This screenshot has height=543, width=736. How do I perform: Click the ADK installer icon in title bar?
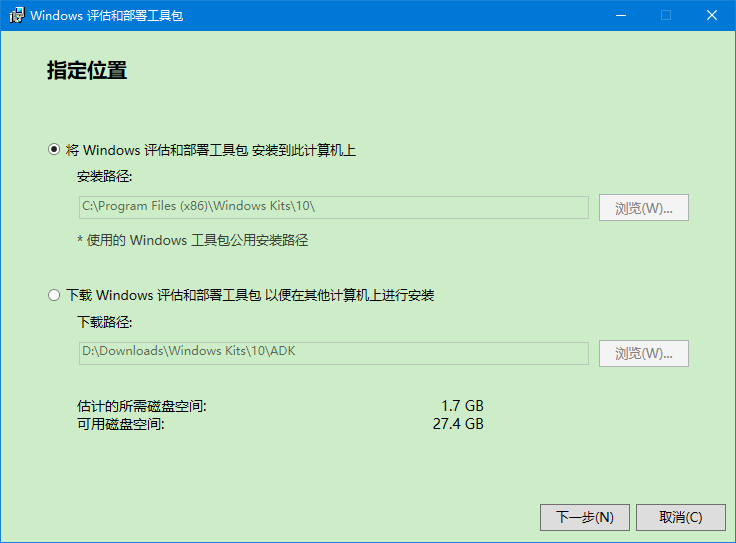tap(17, 15)
